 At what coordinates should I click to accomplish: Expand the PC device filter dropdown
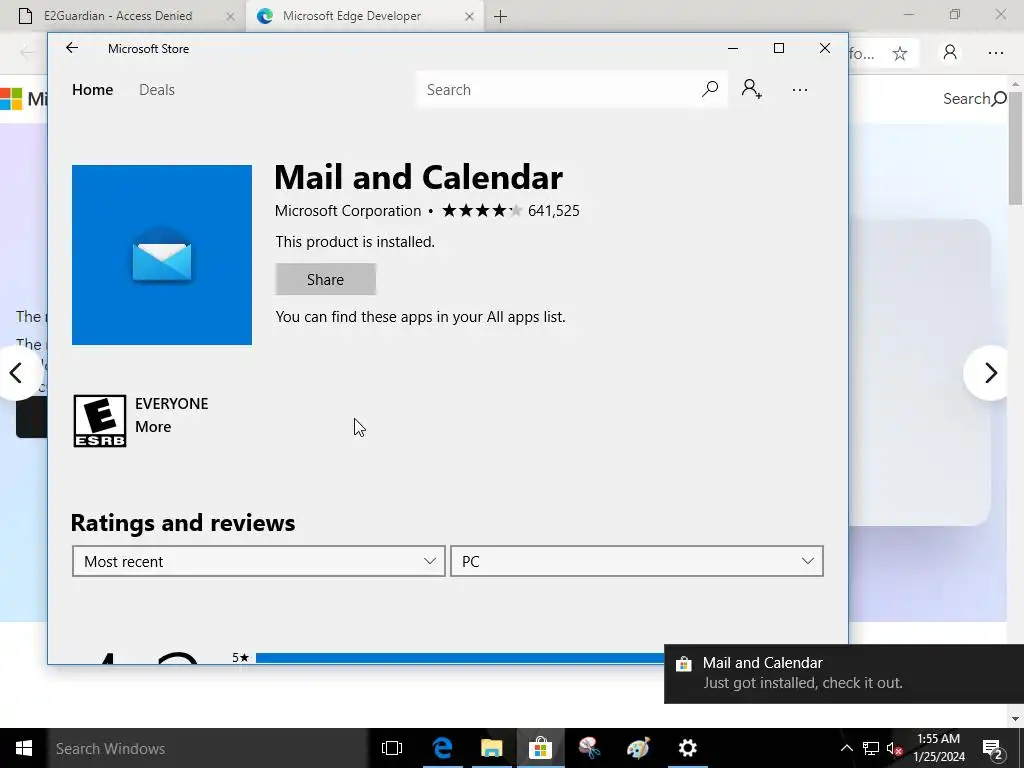pyautogui.click(x=637, y=561)
